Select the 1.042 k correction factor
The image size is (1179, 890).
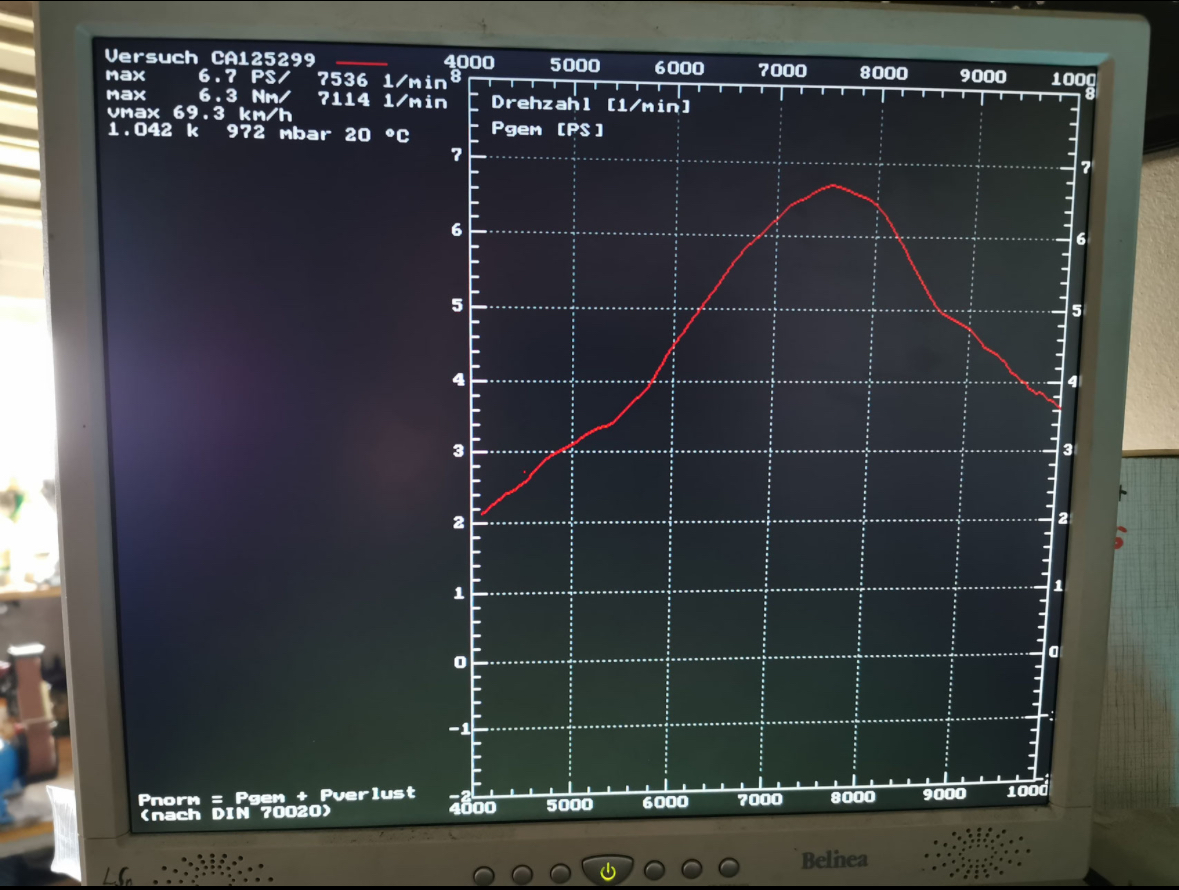(x=153, y=130)
